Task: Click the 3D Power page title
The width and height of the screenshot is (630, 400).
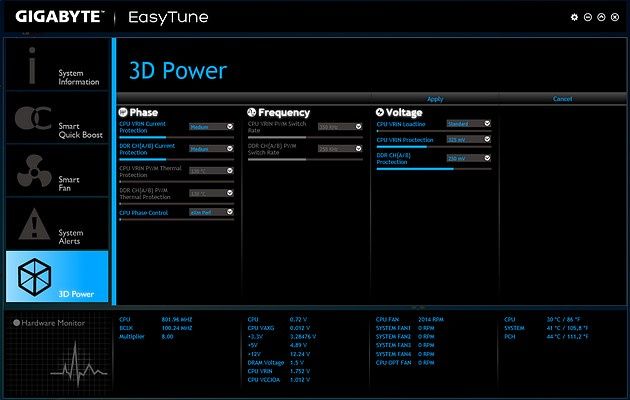Action: pos(178,71)
